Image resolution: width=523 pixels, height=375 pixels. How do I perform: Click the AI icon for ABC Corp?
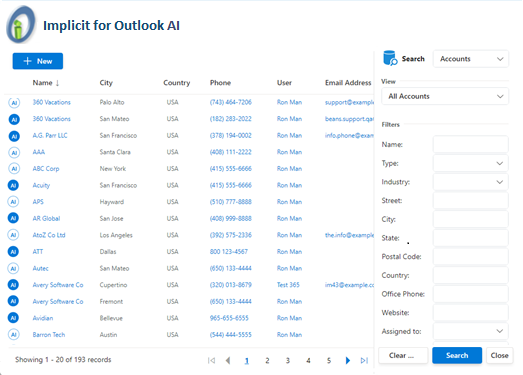[x=14, y=169]
